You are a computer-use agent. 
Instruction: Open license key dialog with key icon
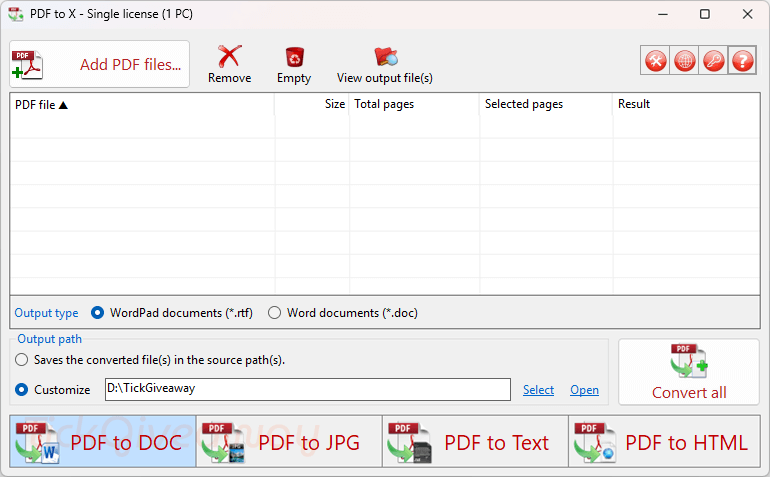(x=714, y=61)
